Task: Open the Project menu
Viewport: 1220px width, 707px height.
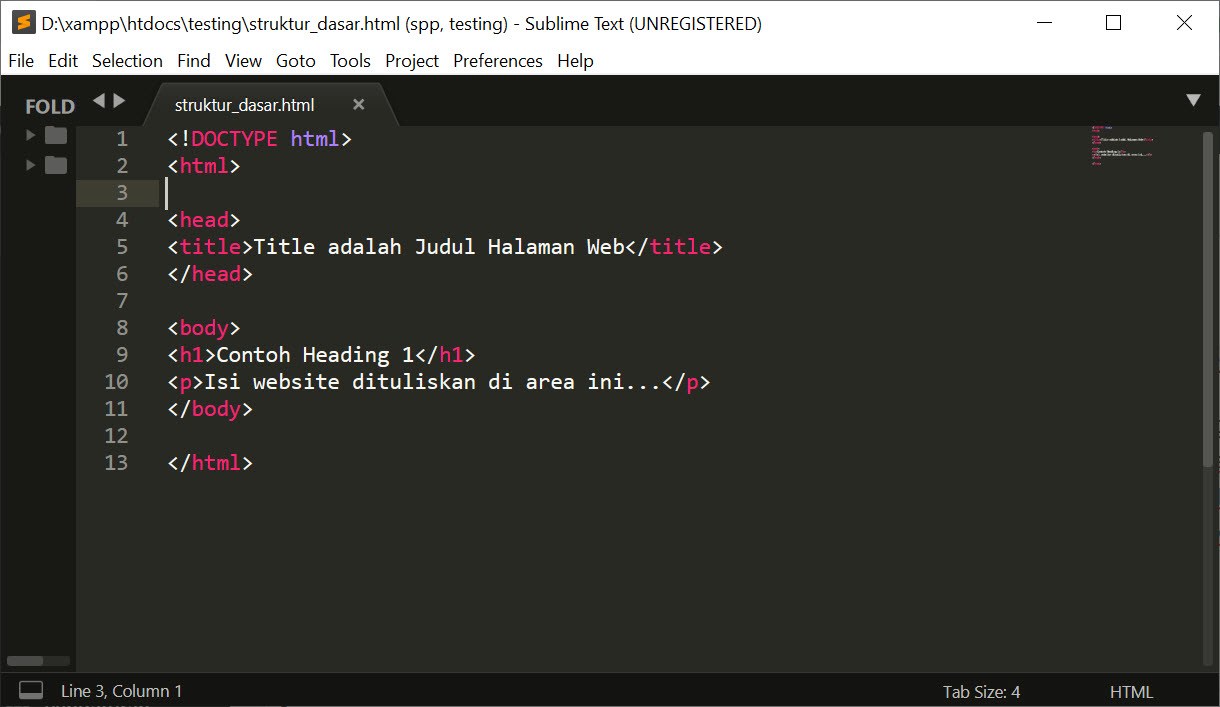Action: [x=412, y=61]
